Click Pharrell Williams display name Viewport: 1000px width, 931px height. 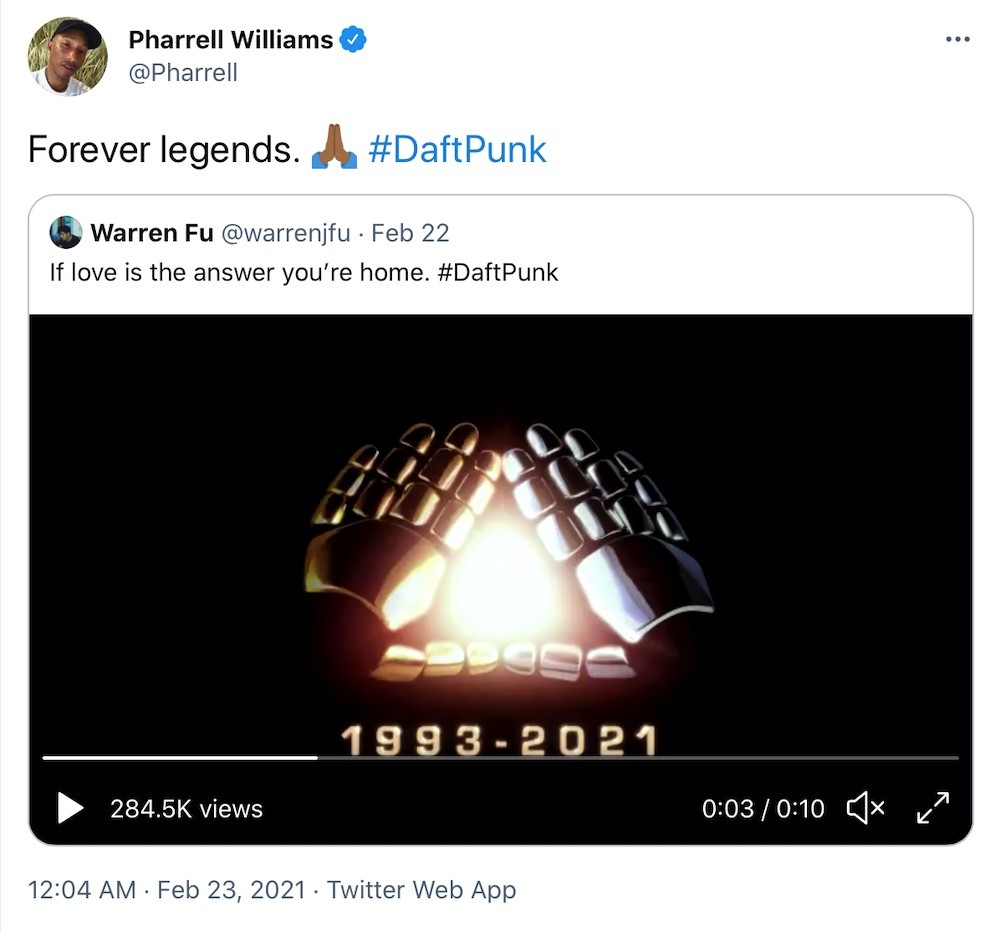tap(231, 40)
